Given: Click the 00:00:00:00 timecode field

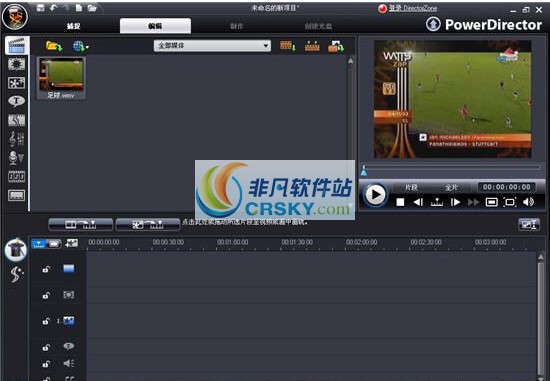Looking at the screenshot, I should click(x=507, y=187).
